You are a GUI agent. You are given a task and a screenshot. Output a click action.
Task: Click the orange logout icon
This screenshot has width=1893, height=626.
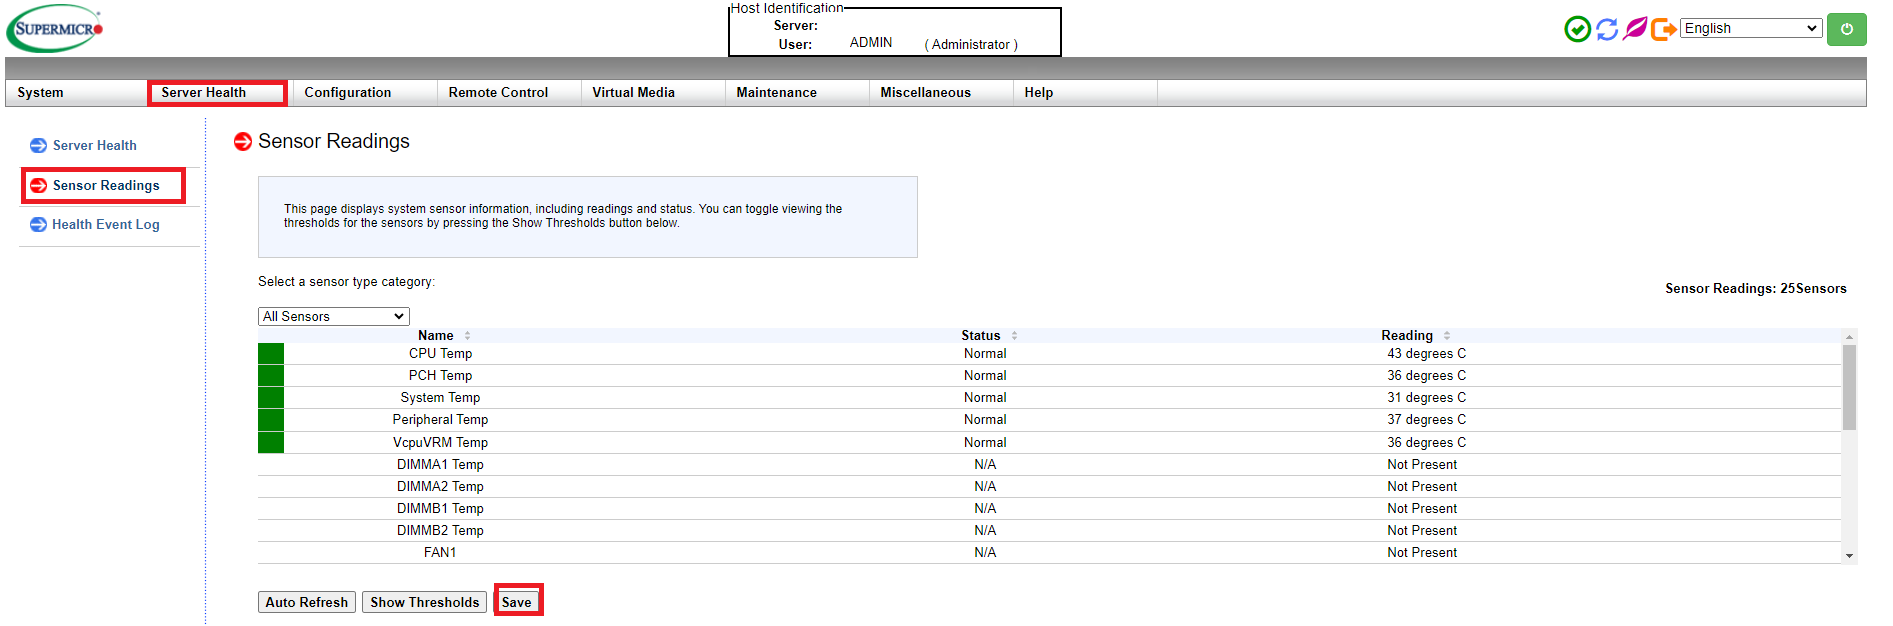point(1663,29)
